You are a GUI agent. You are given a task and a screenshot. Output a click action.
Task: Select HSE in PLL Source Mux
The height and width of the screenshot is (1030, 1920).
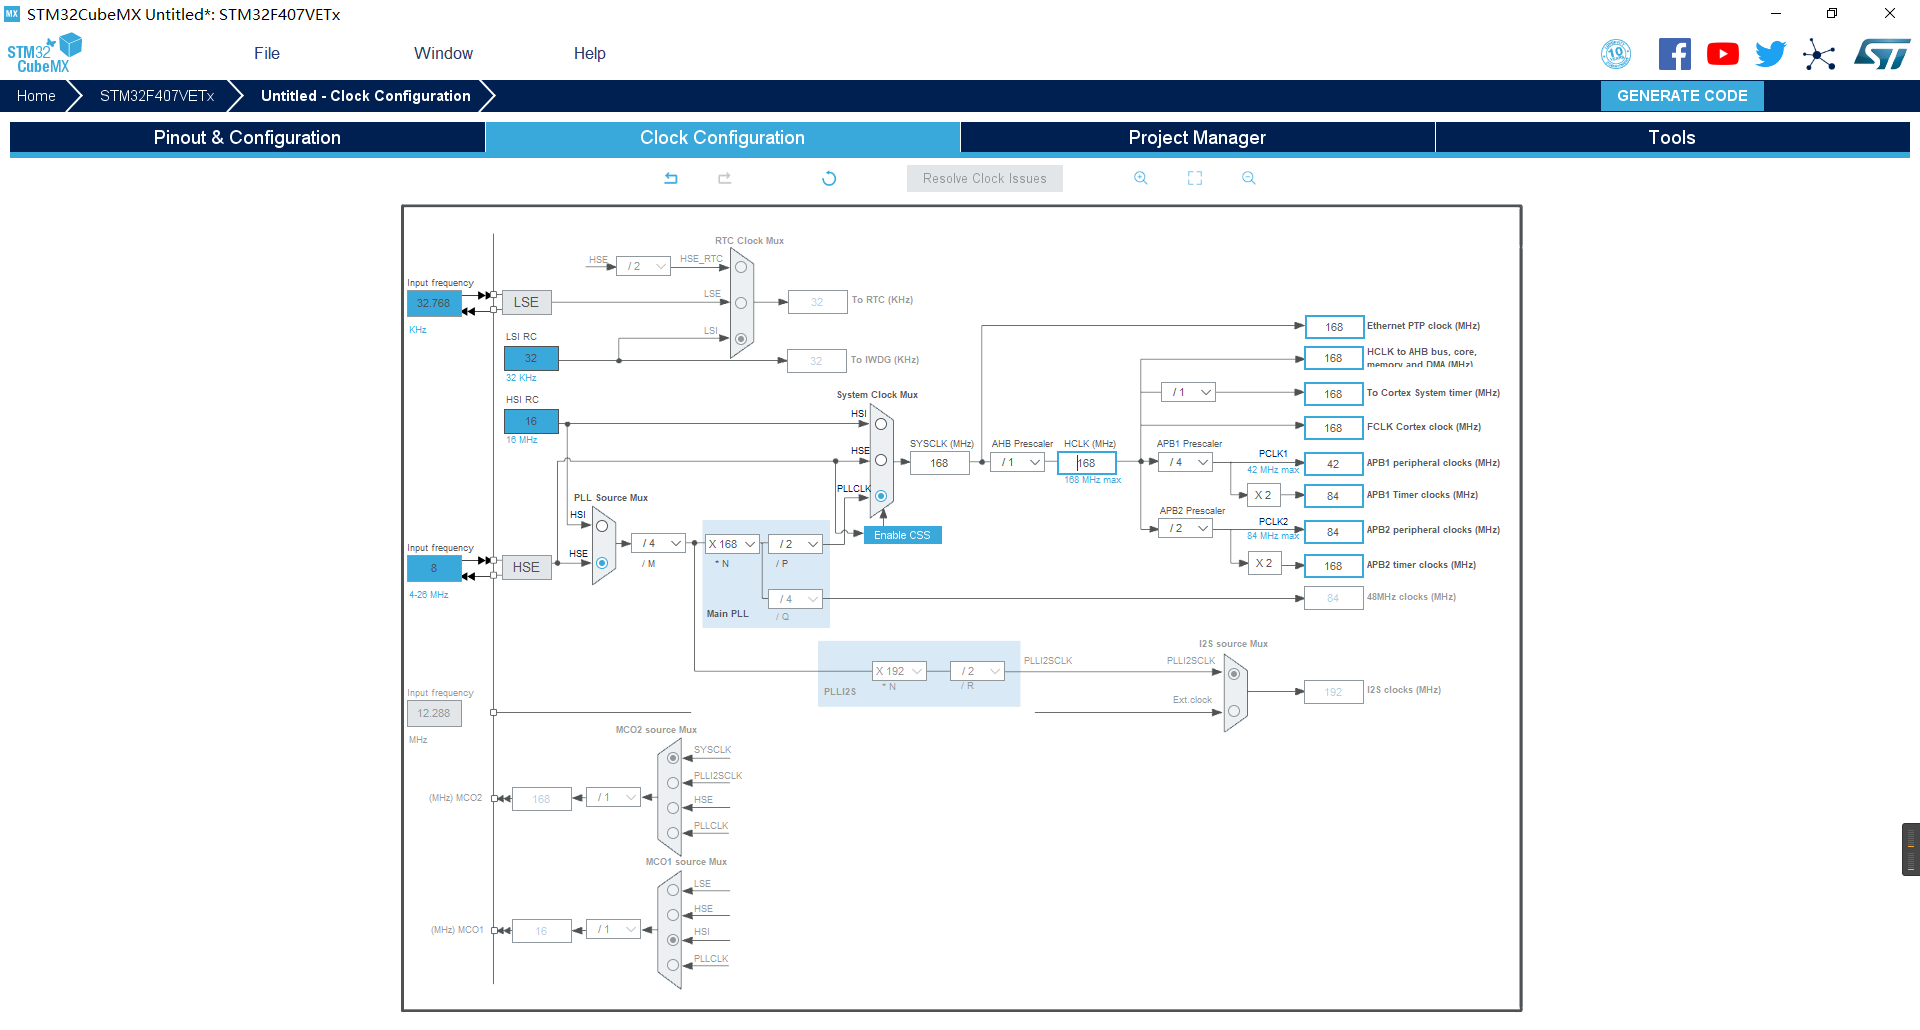[602, 563]
